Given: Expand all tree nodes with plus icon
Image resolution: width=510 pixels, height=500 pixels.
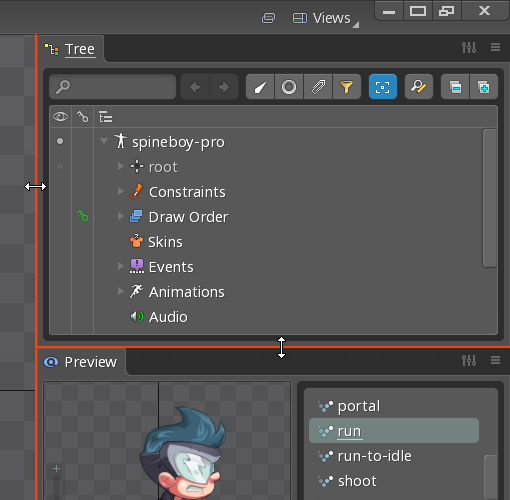Looking at the screenshot, I should (484, 87).
